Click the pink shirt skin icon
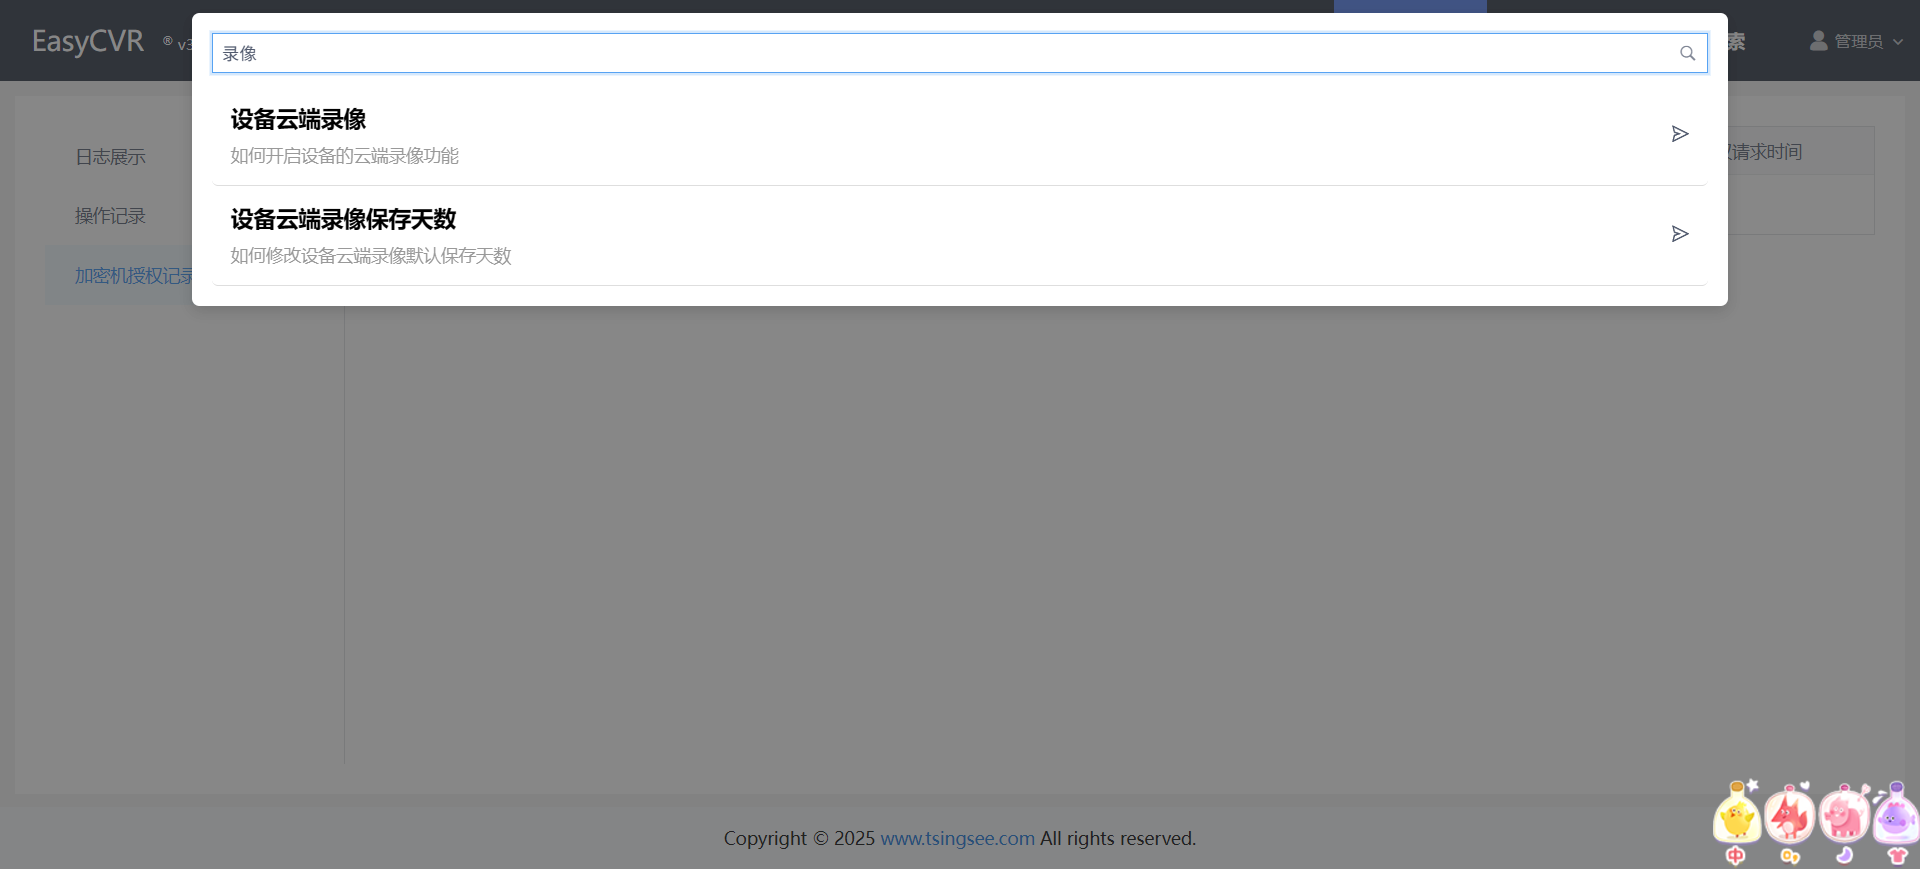Image resolution: width=1920 pixels, height=869 pixels. (1897, 856)
